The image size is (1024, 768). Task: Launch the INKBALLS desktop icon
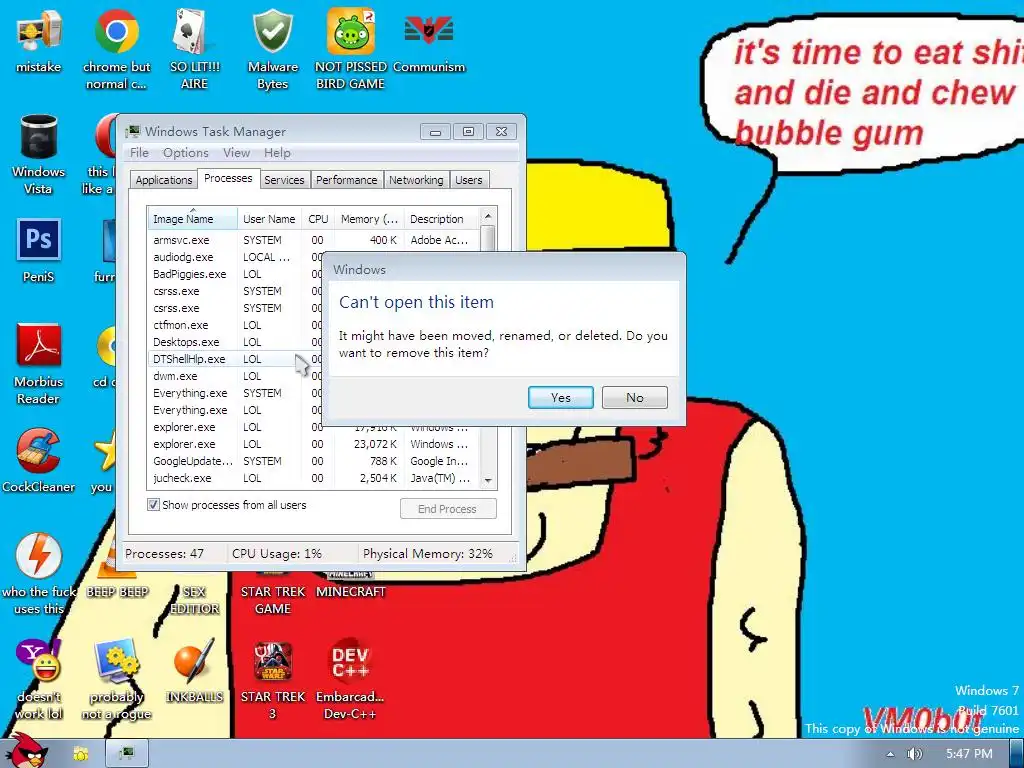pyautogui.click(x=194, y=671)
